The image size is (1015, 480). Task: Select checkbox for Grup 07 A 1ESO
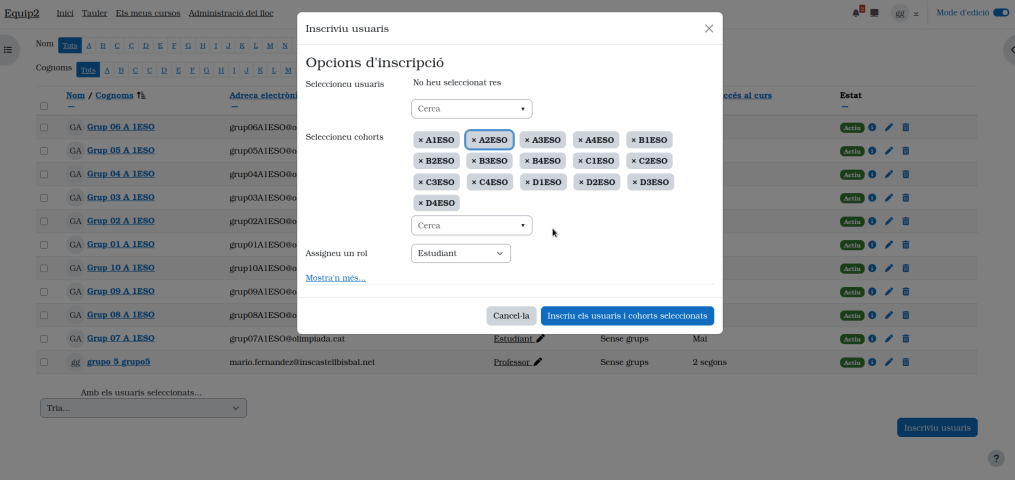[x=44, y=338]
